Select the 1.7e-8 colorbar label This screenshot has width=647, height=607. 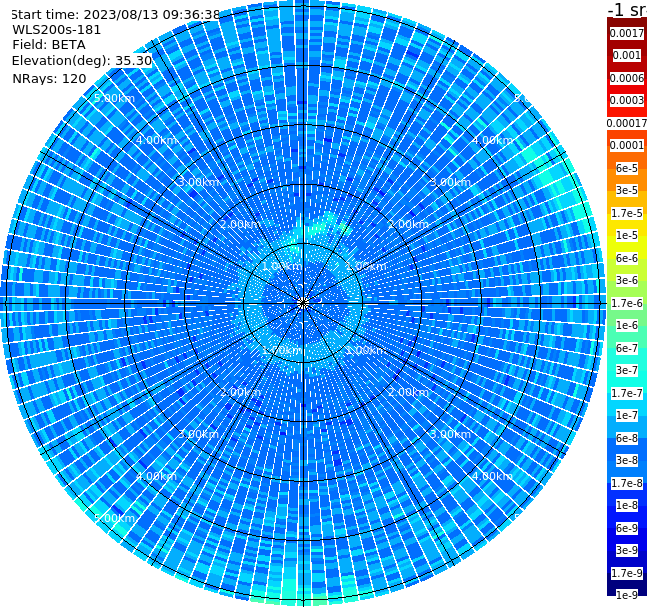(627, 483)
